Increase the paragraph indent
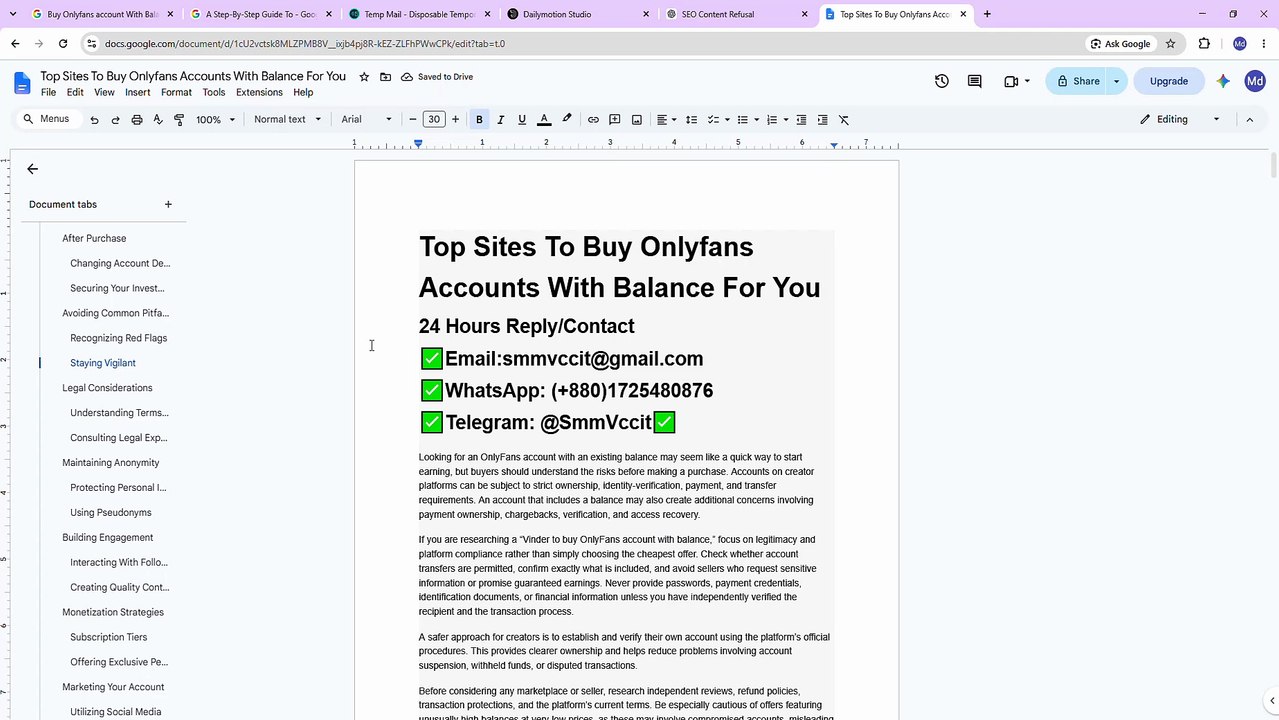Screen dimensions: 1279x720 pos(822,119)
